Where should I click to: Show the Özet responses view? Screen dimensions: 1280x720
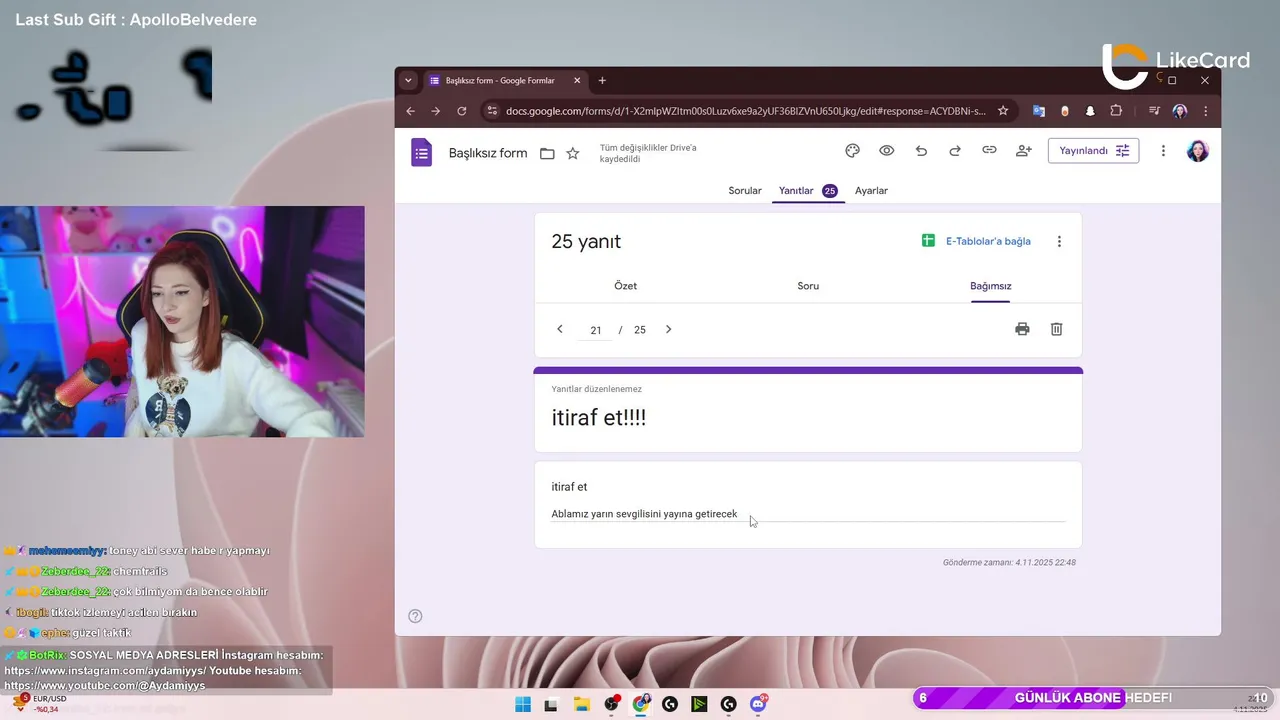tap(625, 286)
